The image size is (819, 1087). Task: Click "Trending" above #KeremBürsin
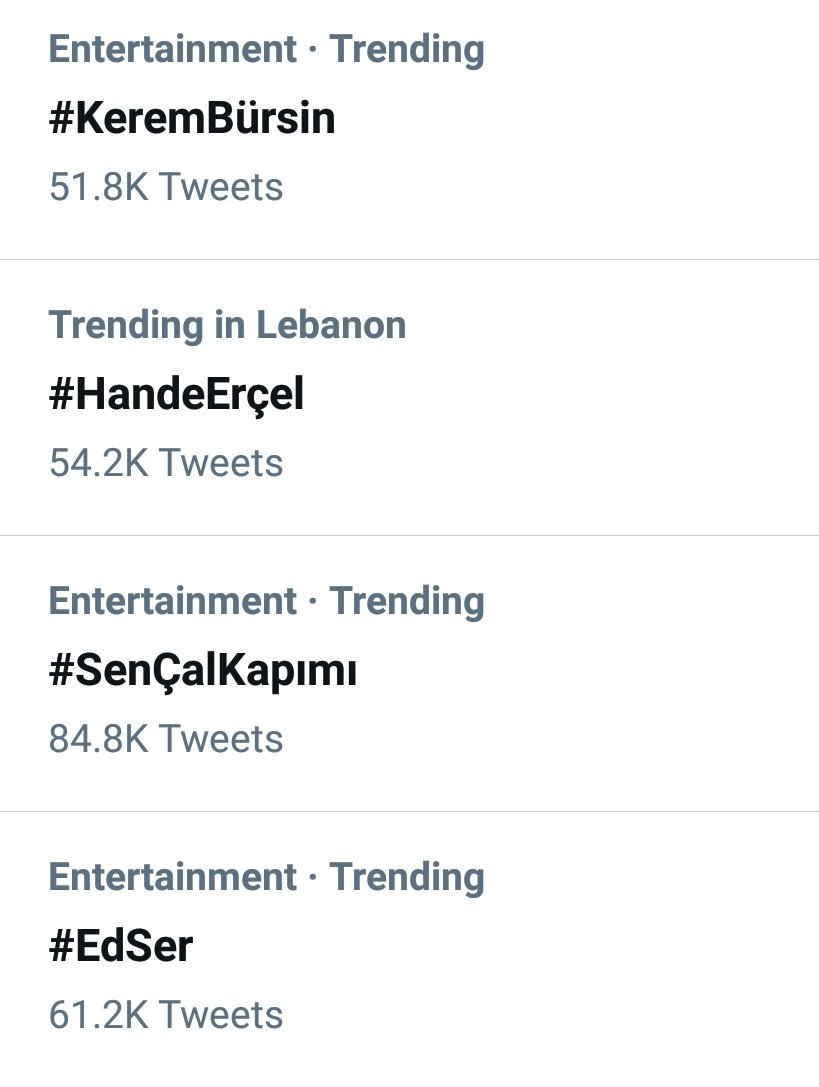[407, 49]
